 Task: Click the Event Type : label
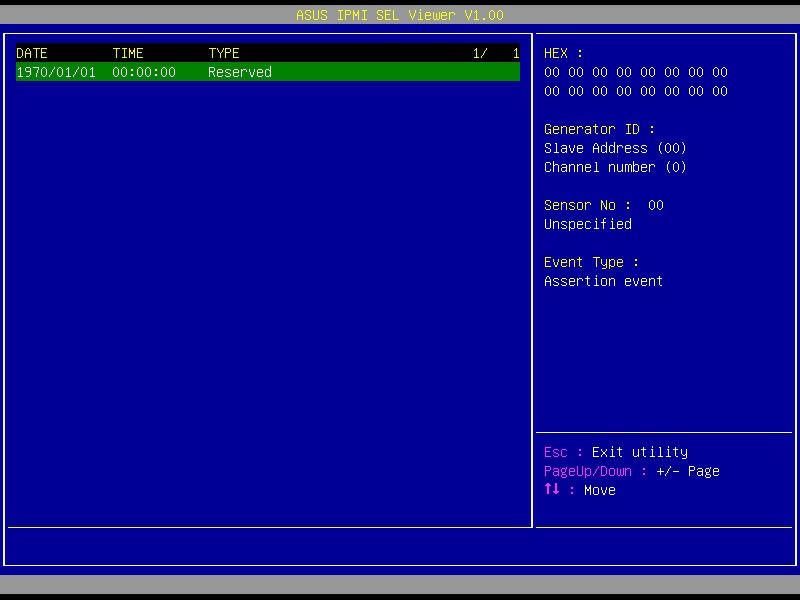591,262
